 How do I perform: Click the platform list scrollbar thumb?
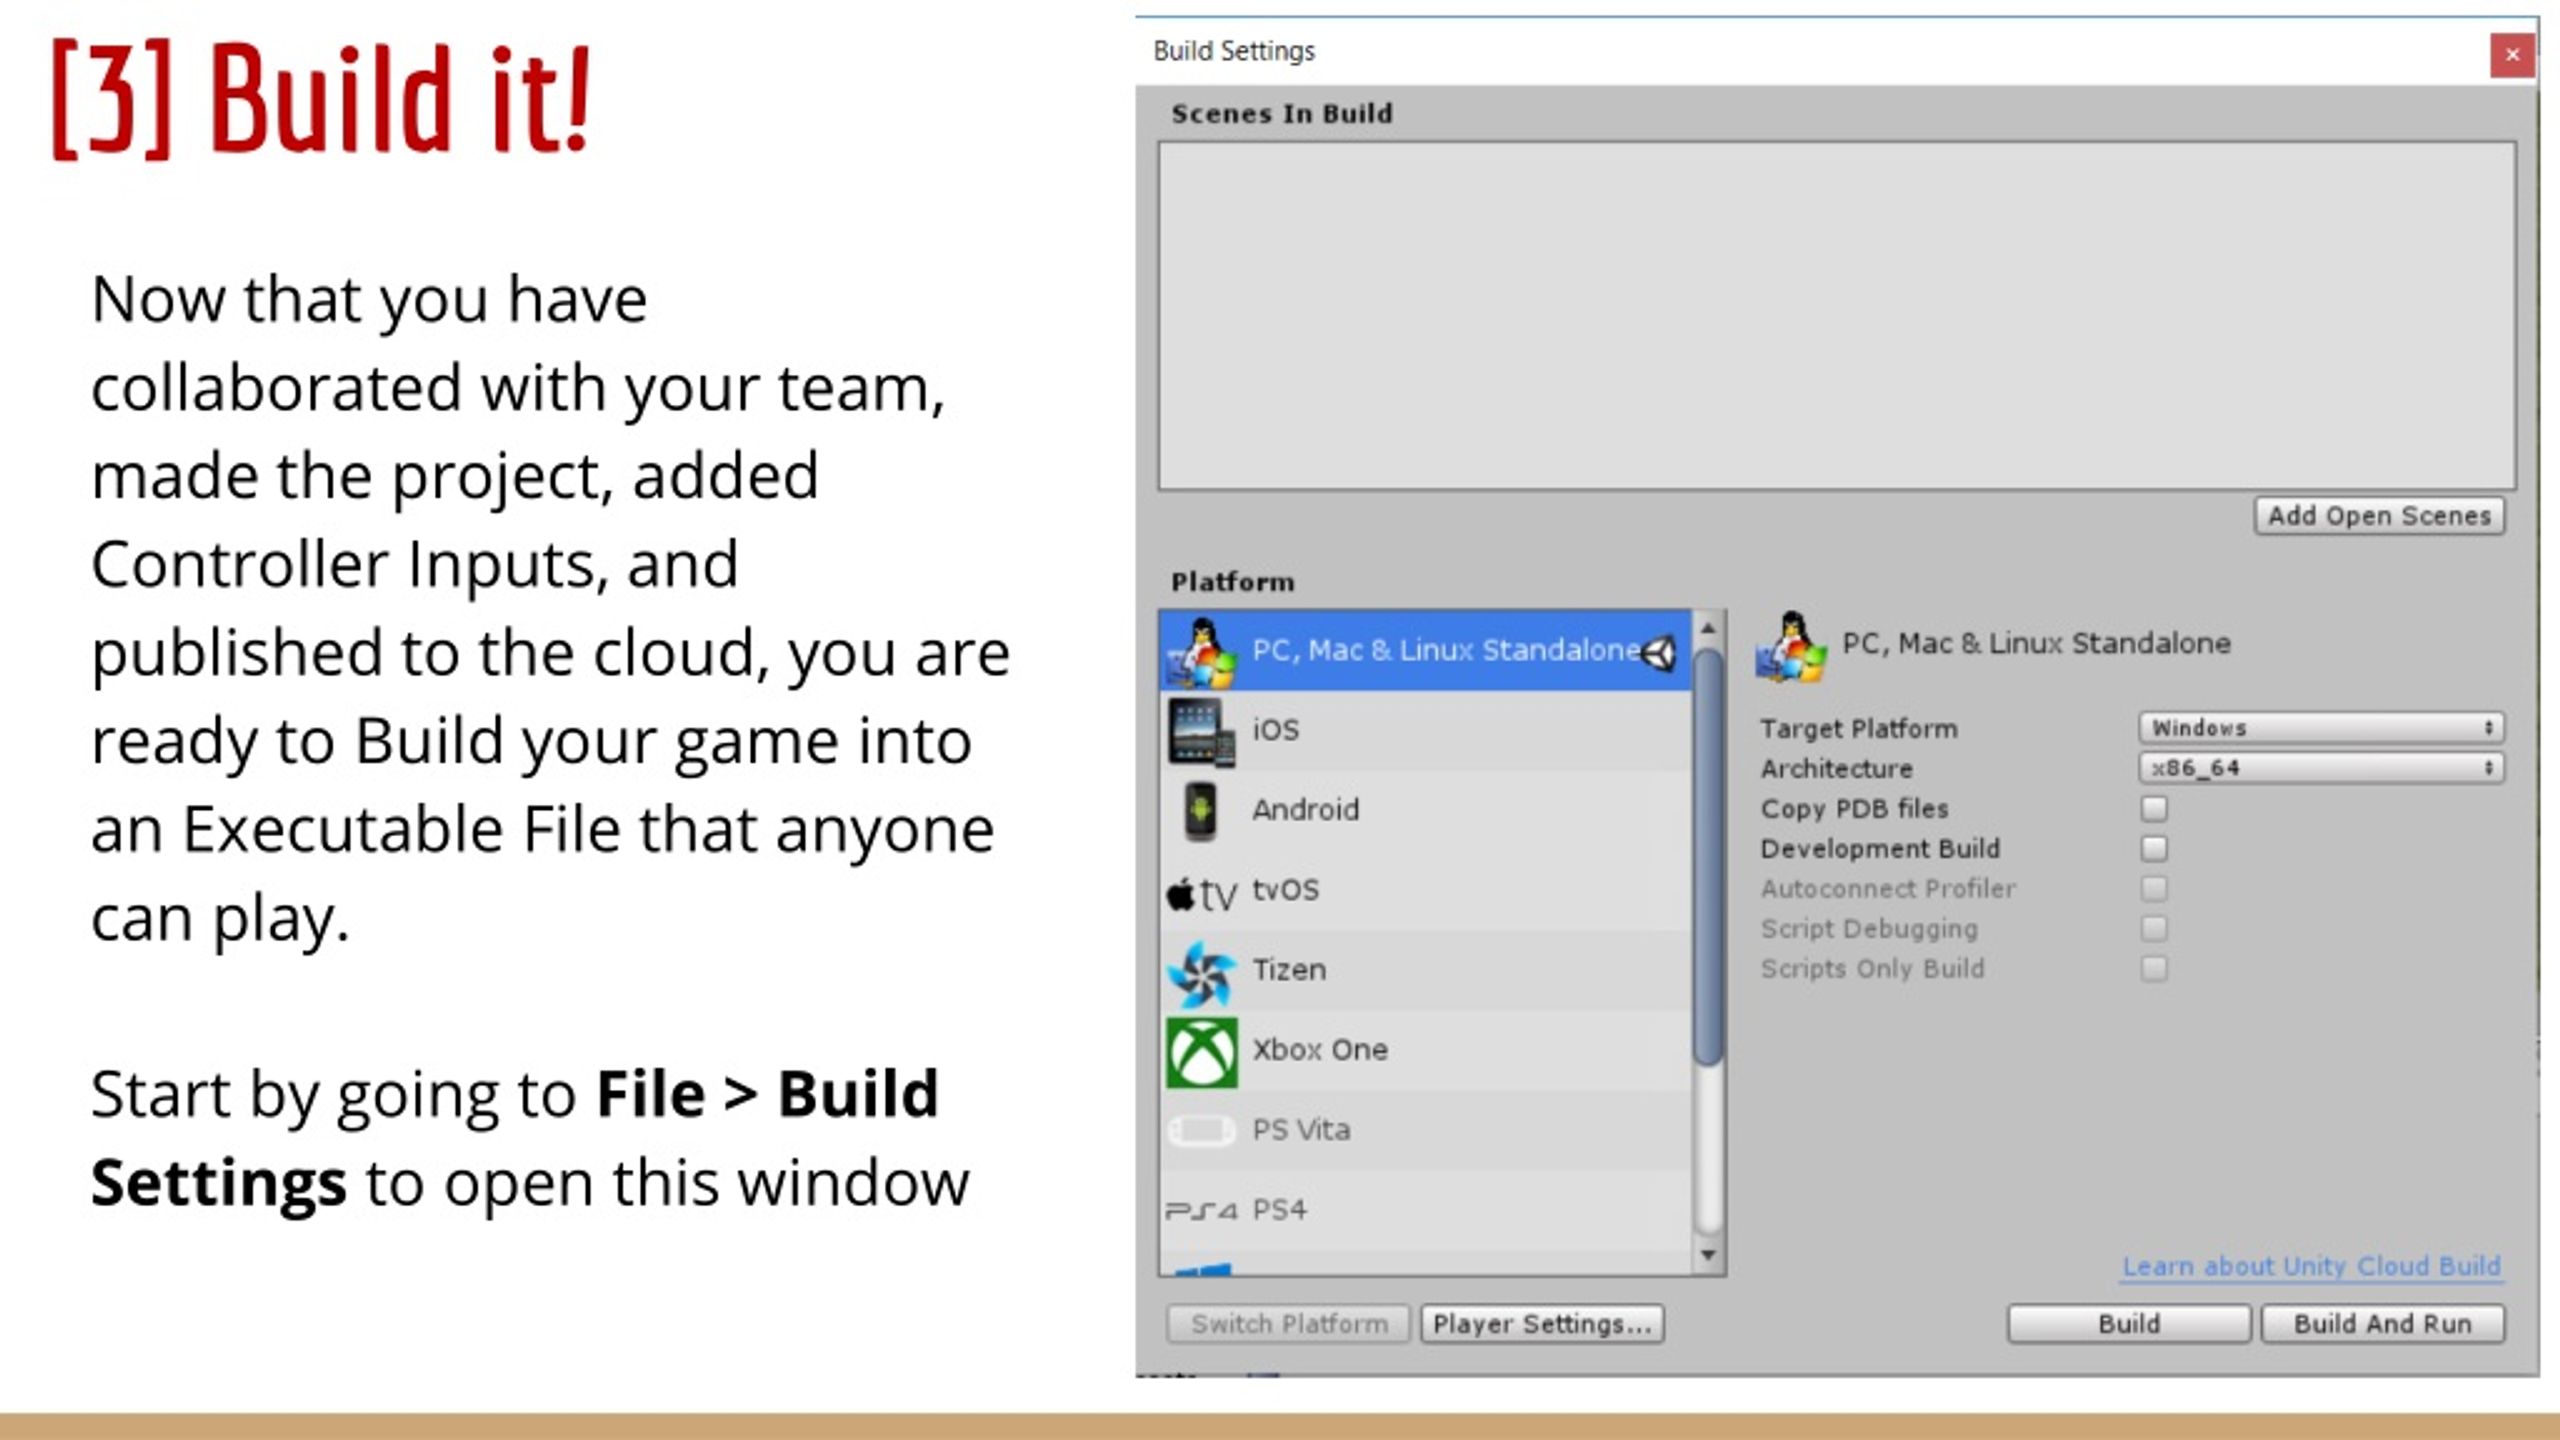coord(1708,856)
